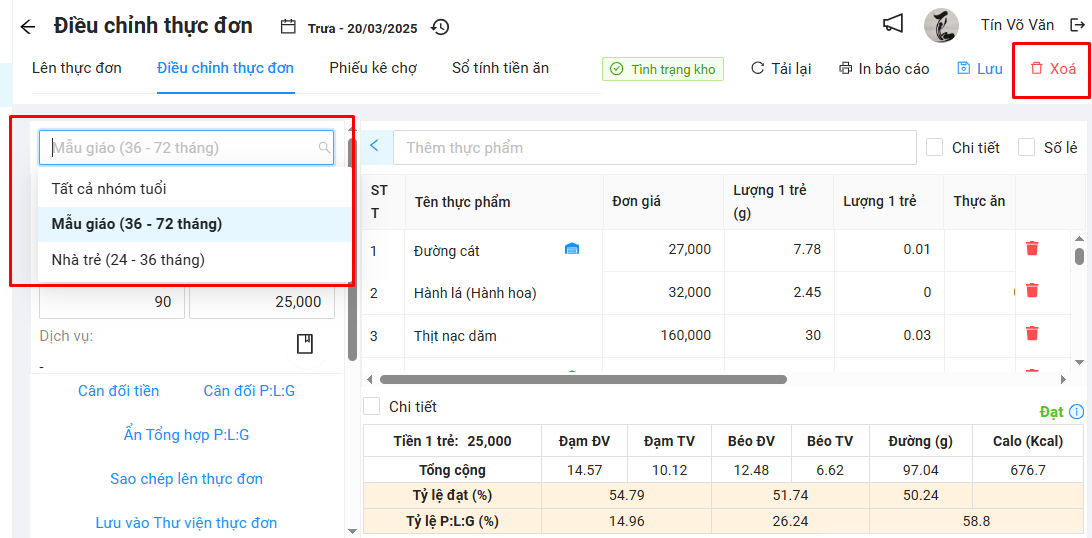
Task: Open the Sổ tính tiền ăn tab
Action: click(500, 68)
